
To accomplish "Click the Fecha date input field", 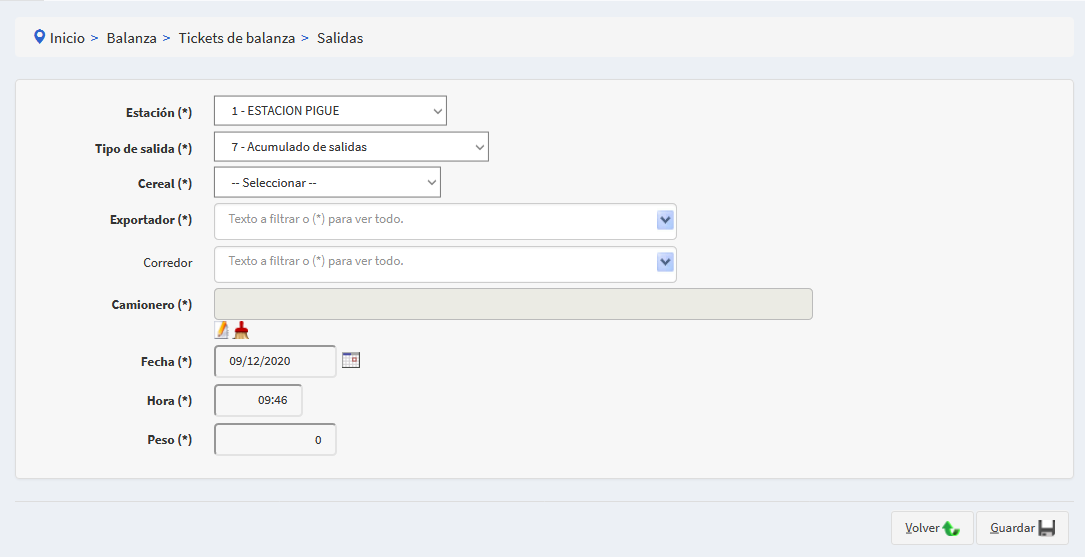I will [x=275, y=361].
